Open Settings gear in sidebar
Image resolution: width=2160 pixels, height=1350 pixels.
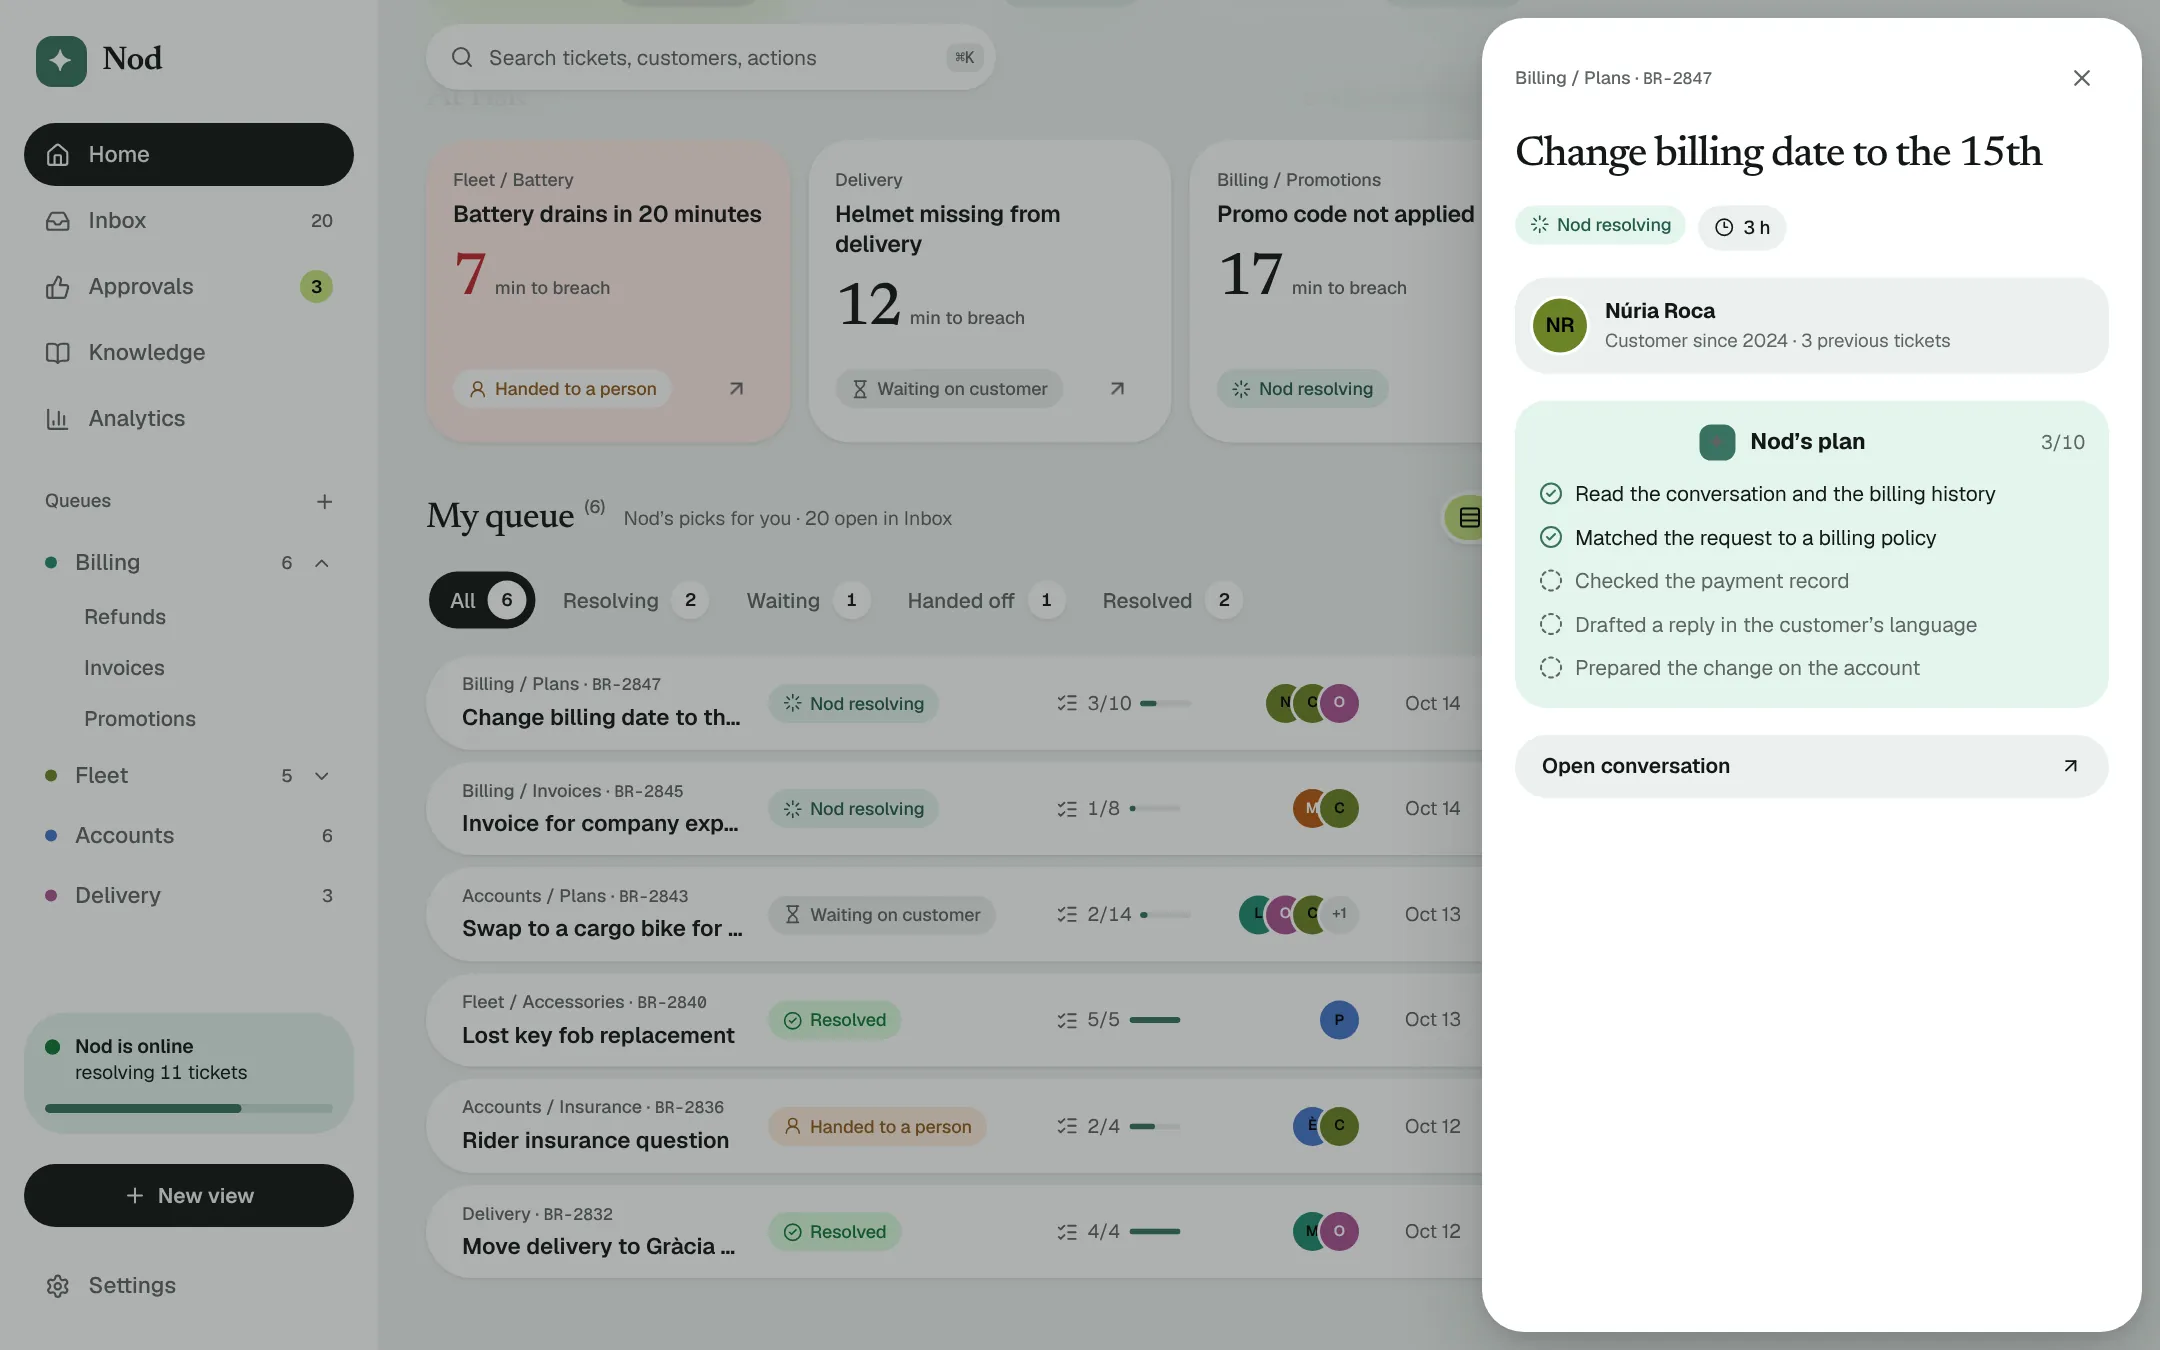(x=58, y=1286)
